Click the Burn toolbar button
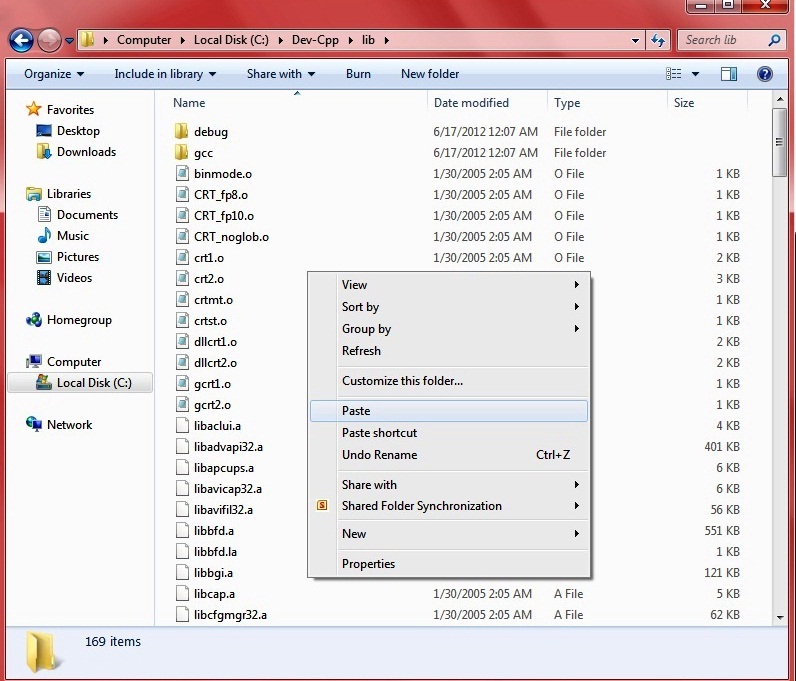The width and height of the screenshot is (796, 681). point(358,74)
